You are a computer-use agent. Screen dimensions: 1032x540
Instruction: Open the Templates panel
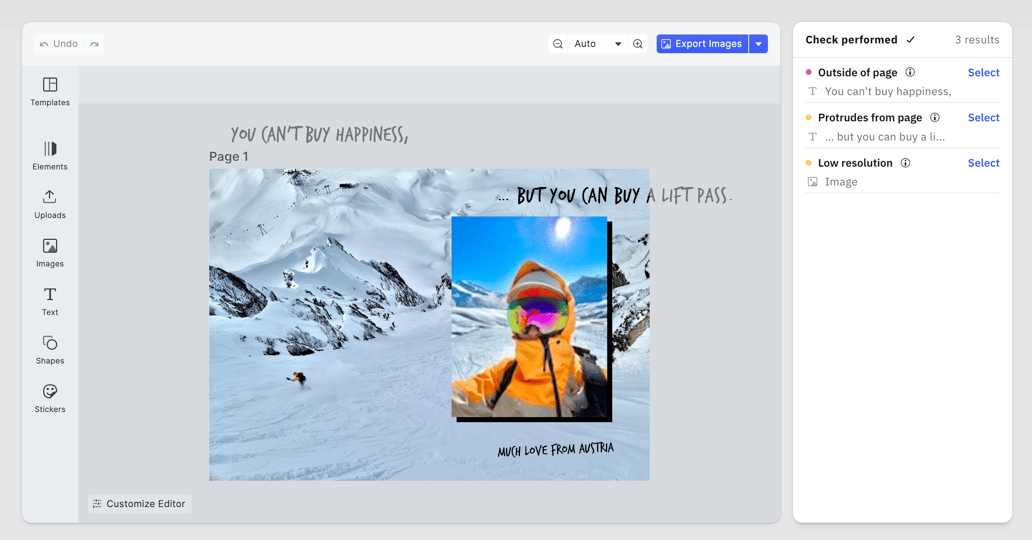[x=50, y=91]
